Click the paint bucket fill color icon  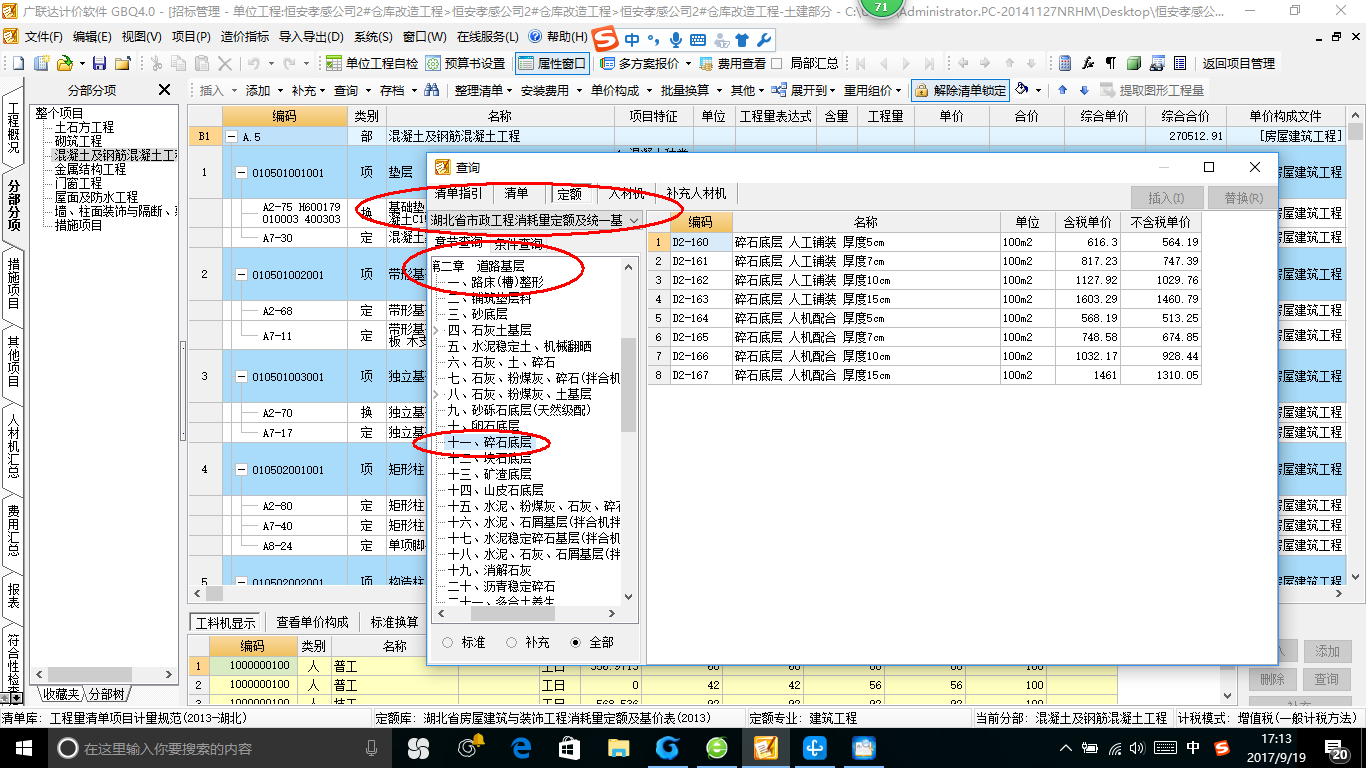pyautogui.click(x=1022, y=90)
